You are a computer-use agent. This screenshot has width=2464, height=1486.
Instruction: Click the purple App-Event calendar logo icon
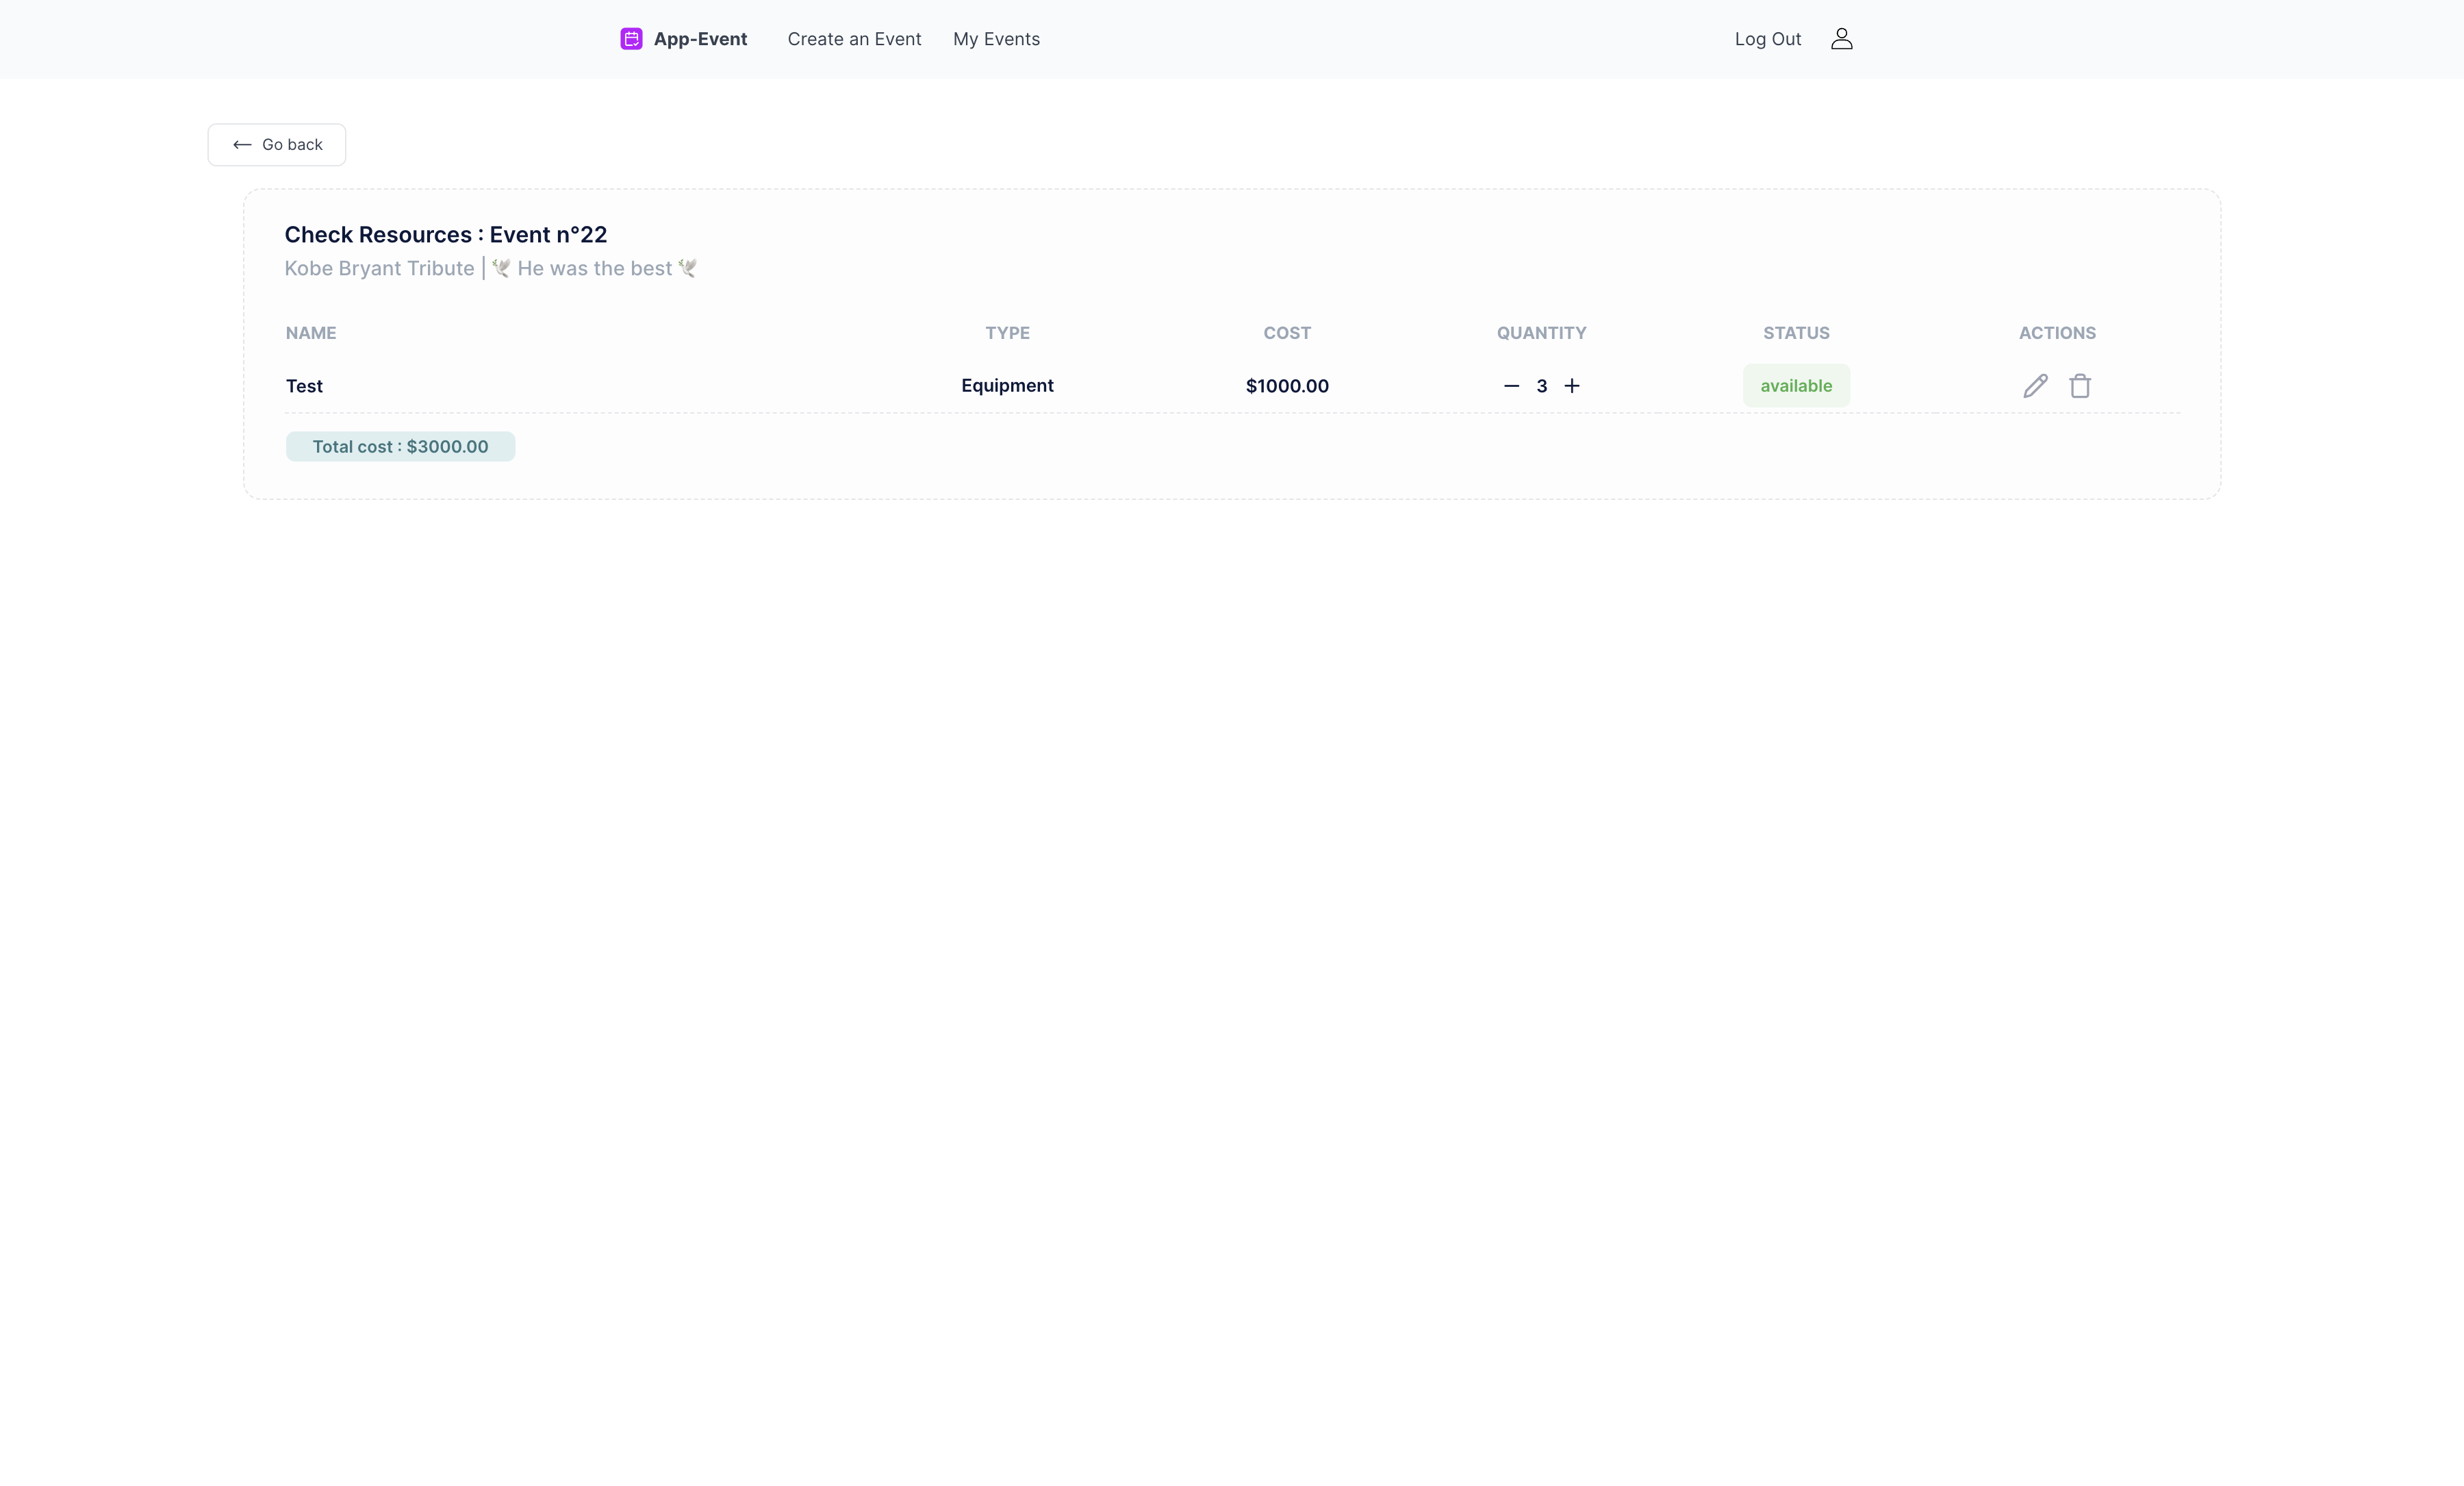click(631, 39)
